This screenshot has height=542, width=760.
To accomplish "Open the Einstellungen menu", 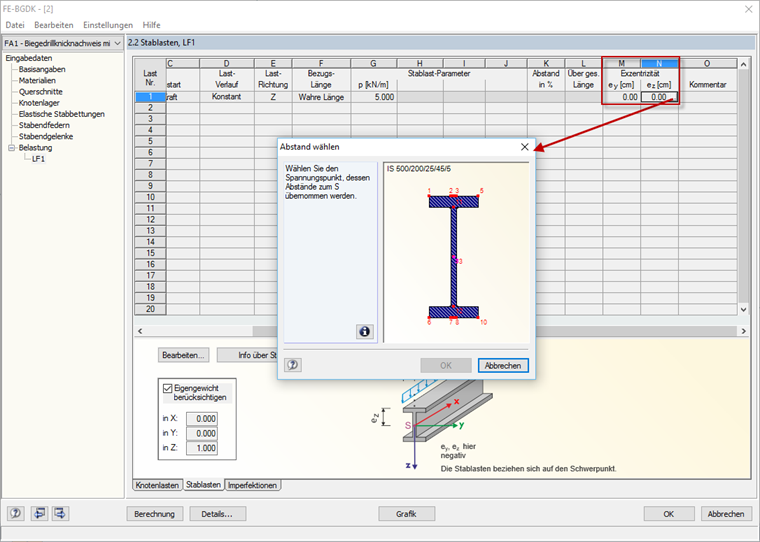I will (108, 25).
